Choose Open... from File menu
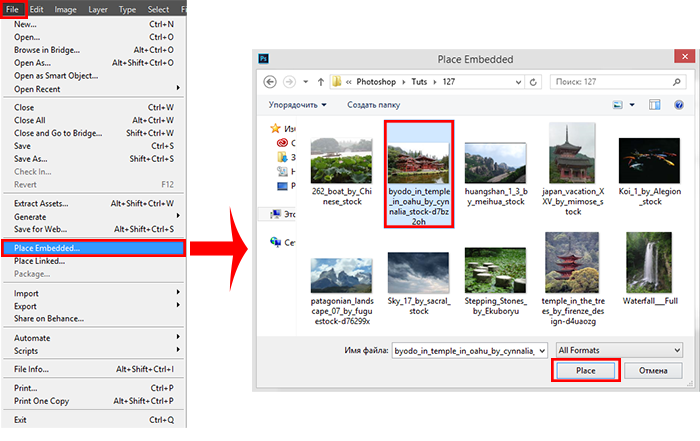The image size is (700, 441). click(x=93, y=37)
